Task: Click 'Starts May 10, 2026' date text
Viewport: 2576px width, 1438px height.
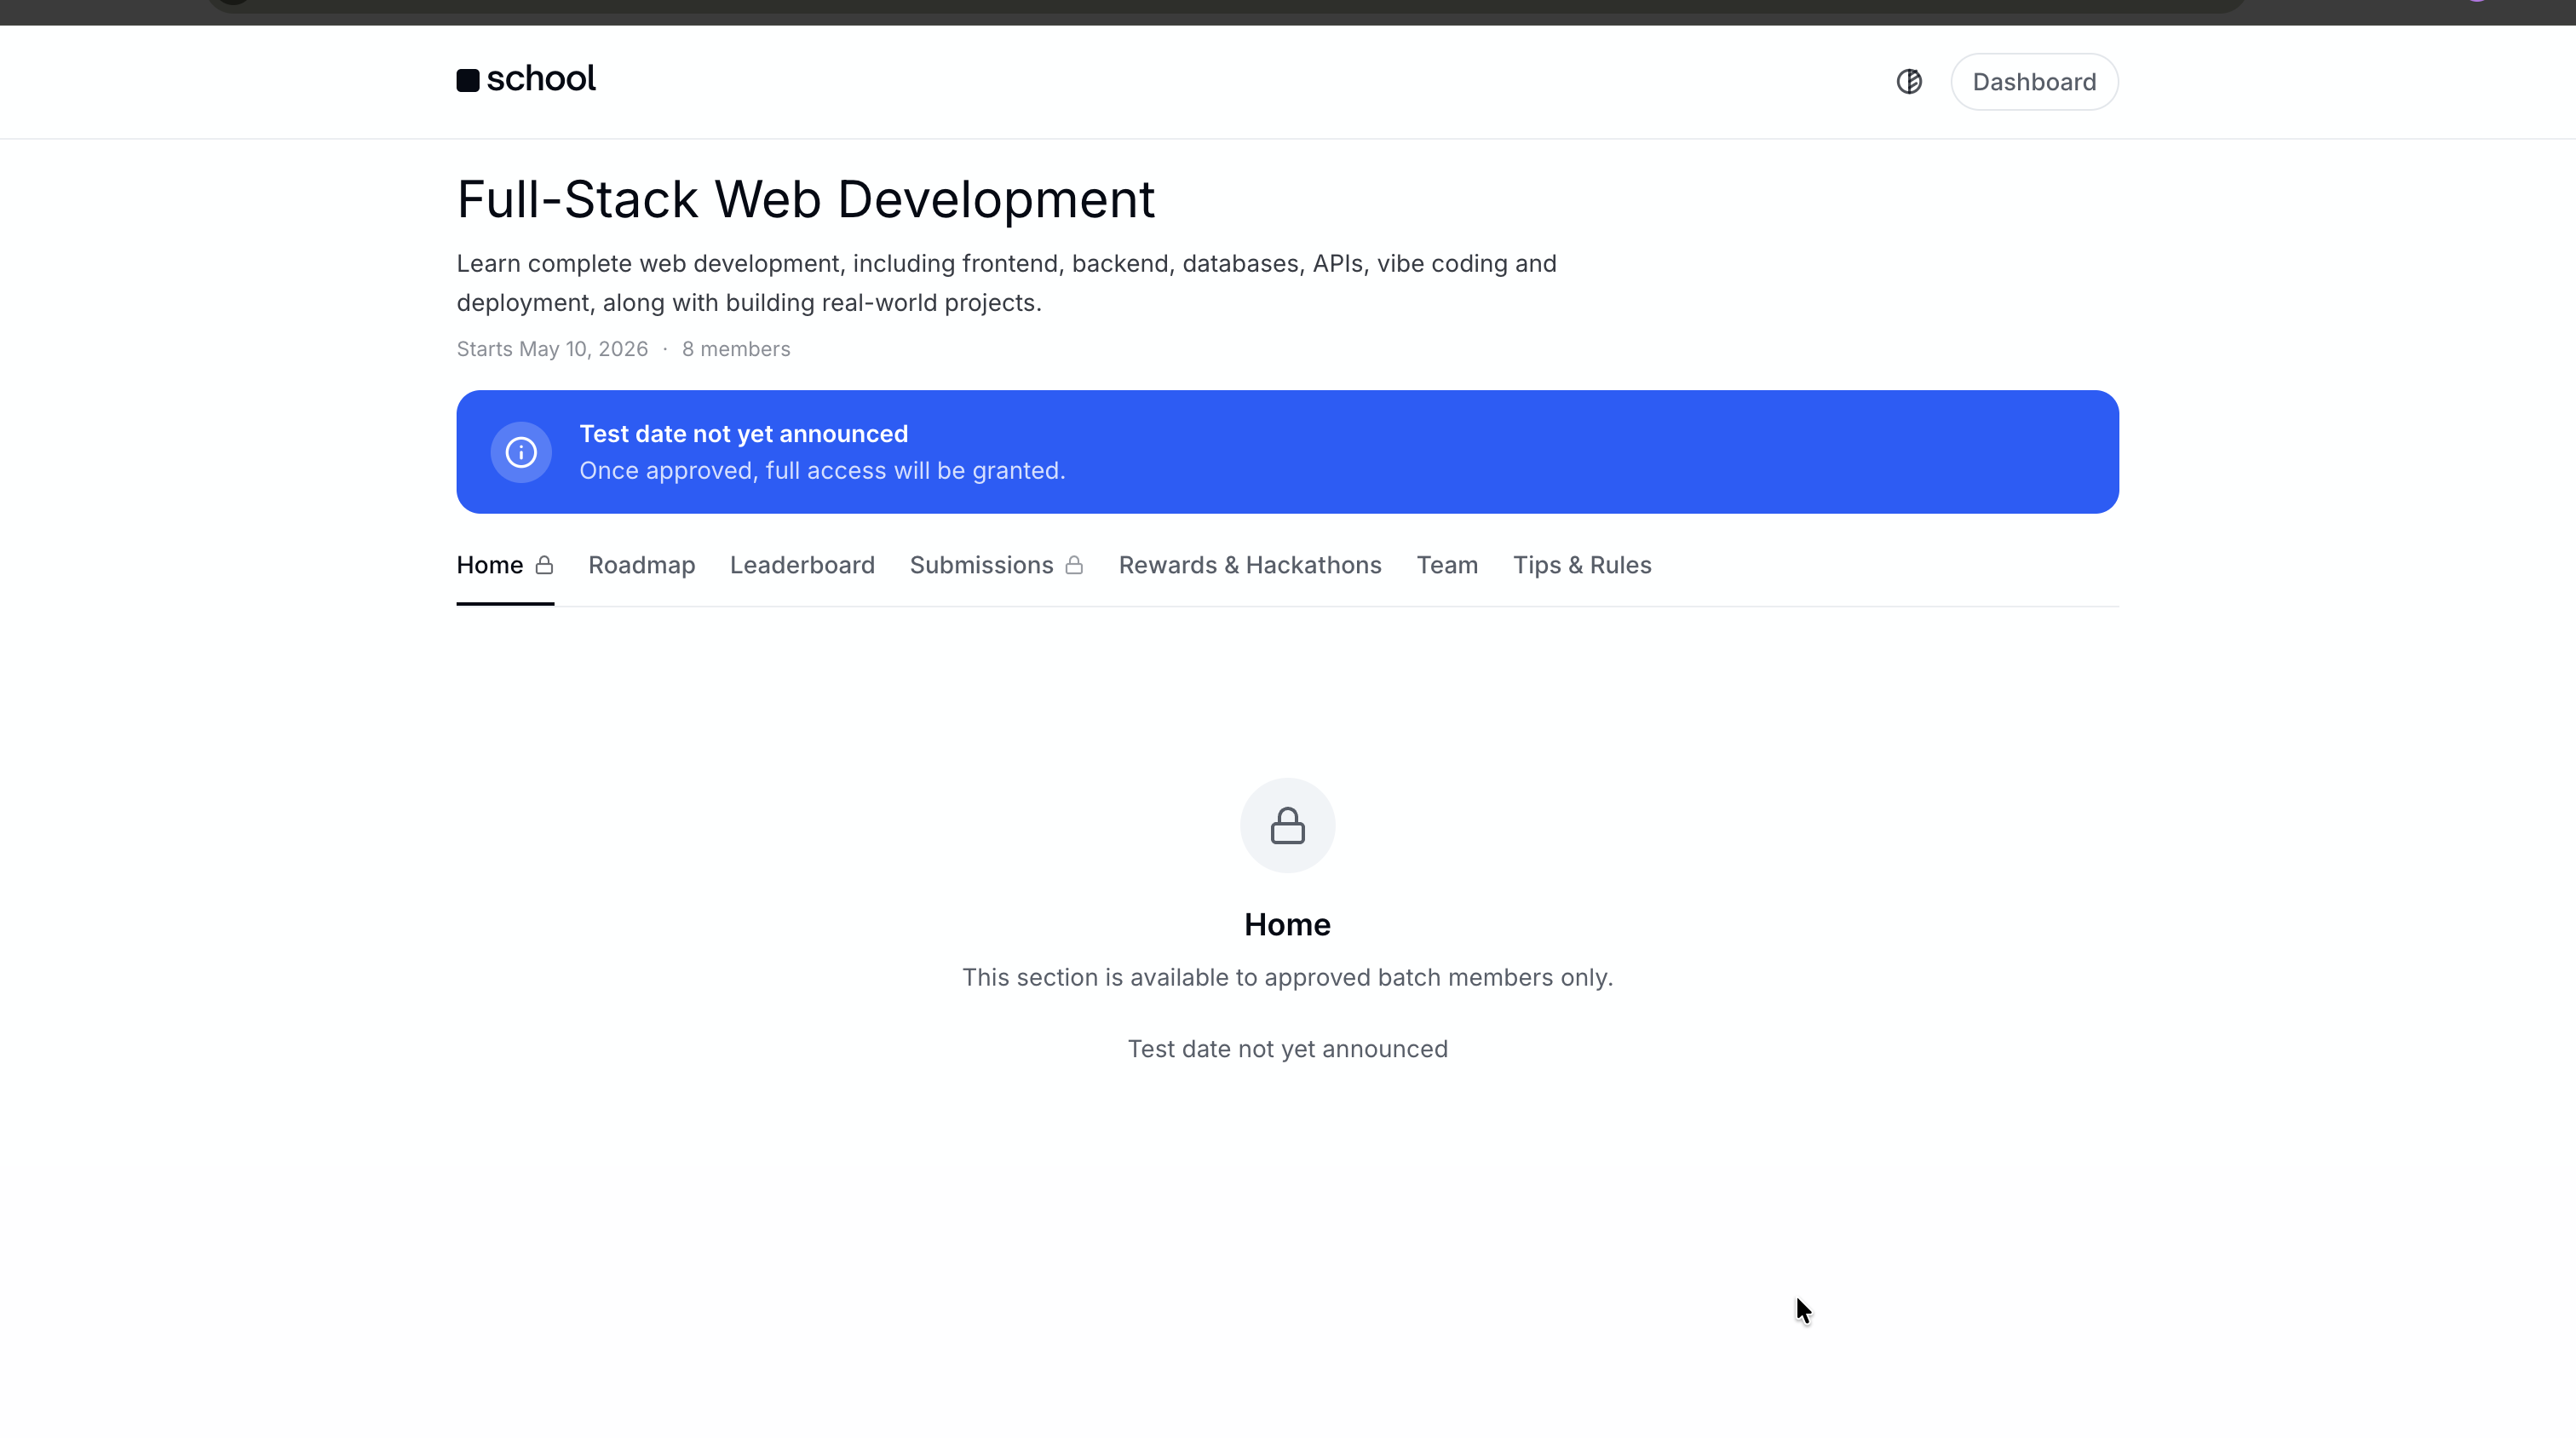Action: pos(552,349)
